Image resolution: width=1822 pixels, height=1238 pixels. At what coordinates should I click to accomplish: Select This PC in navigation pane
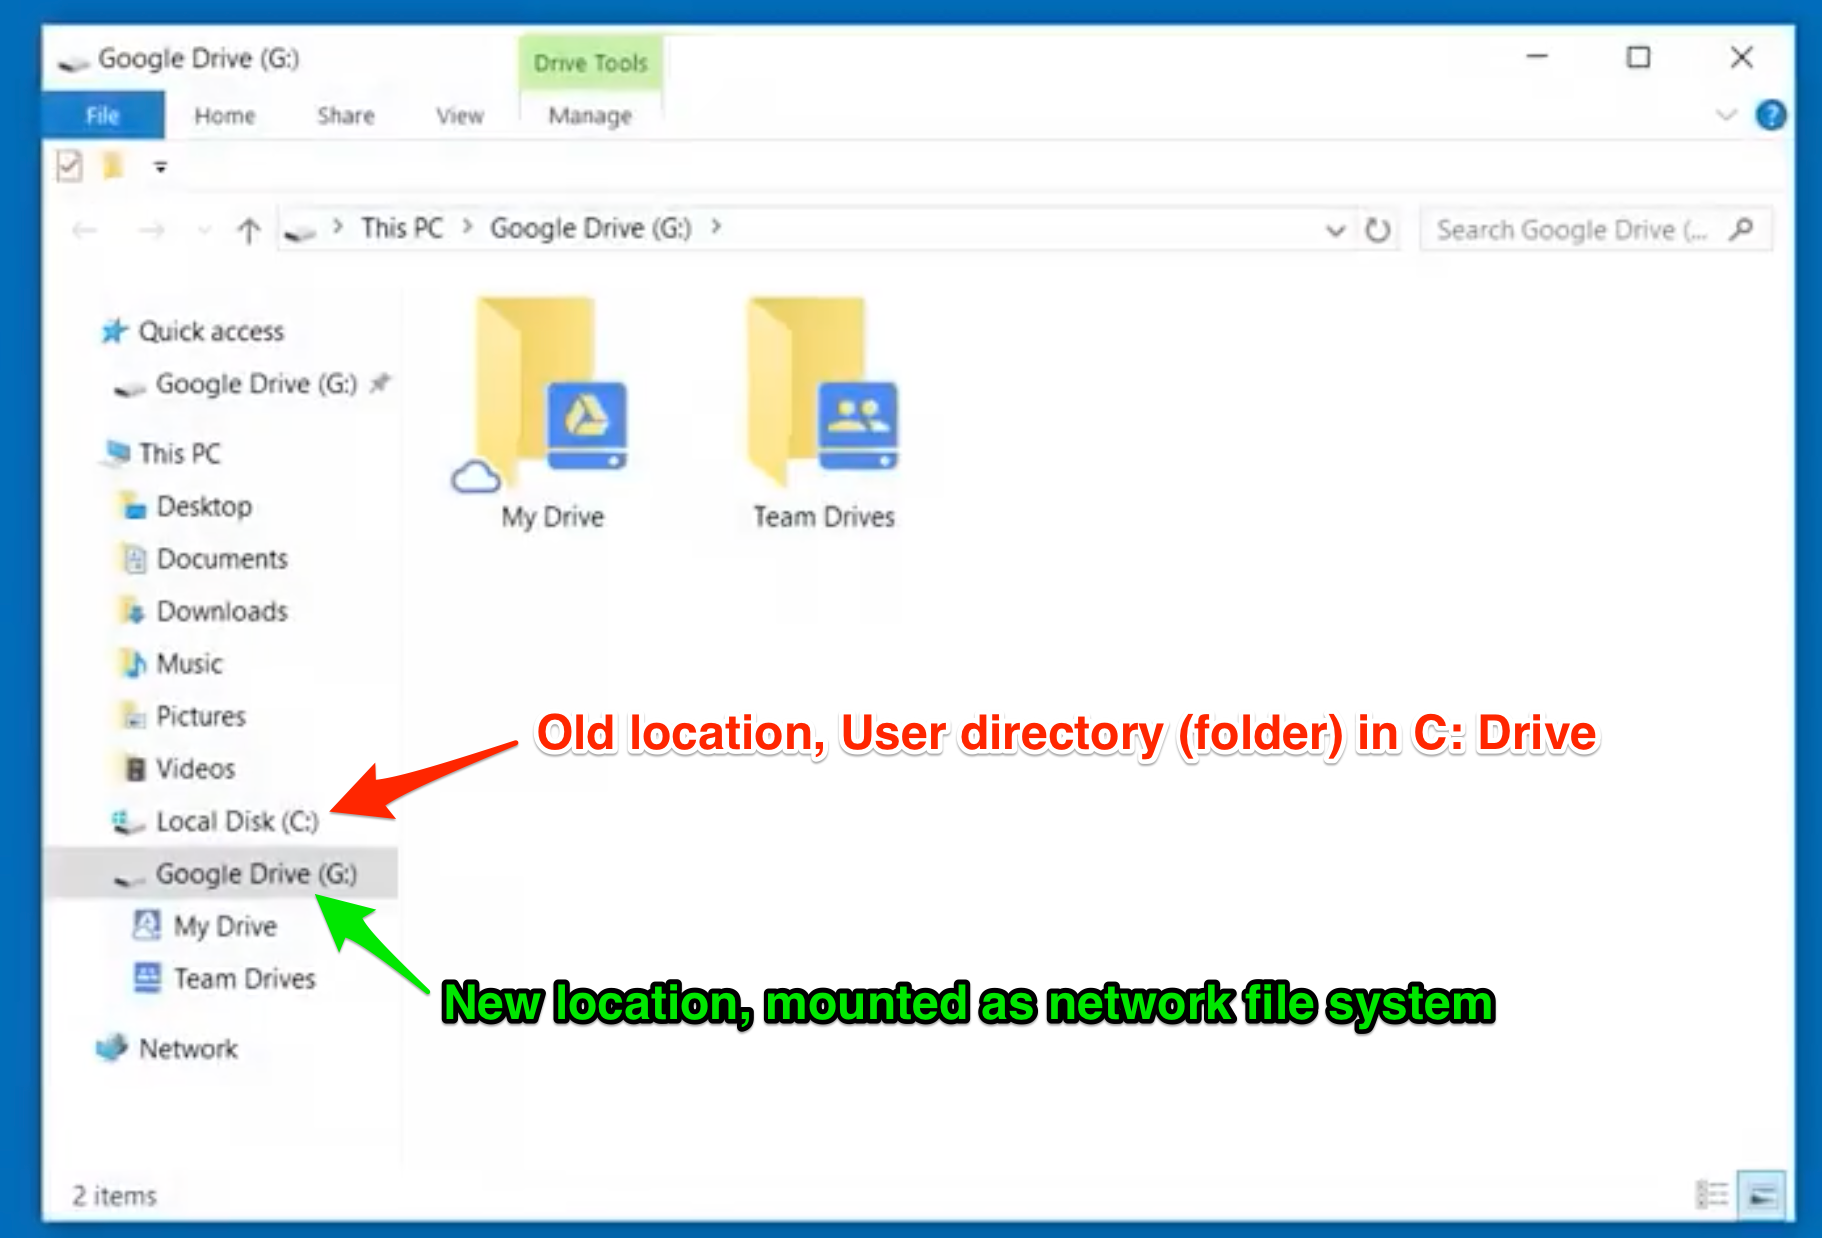pos(180,453)
